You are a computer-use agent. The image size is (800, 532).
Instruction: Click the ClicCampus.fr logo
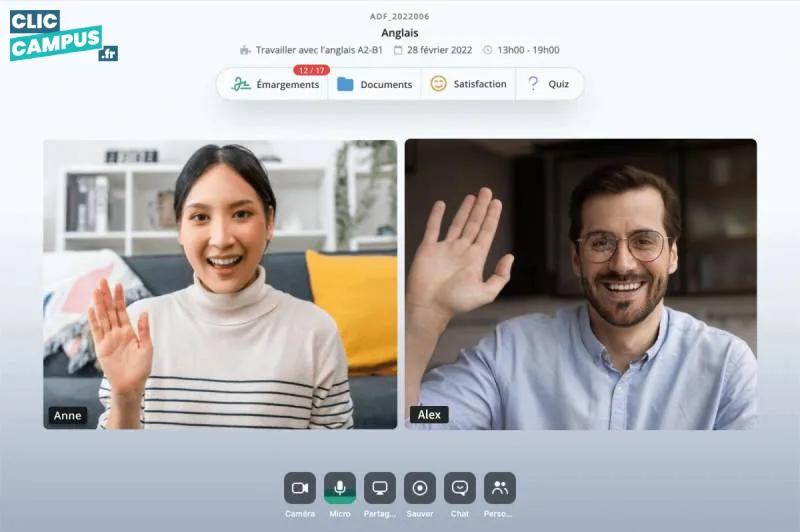63,36
